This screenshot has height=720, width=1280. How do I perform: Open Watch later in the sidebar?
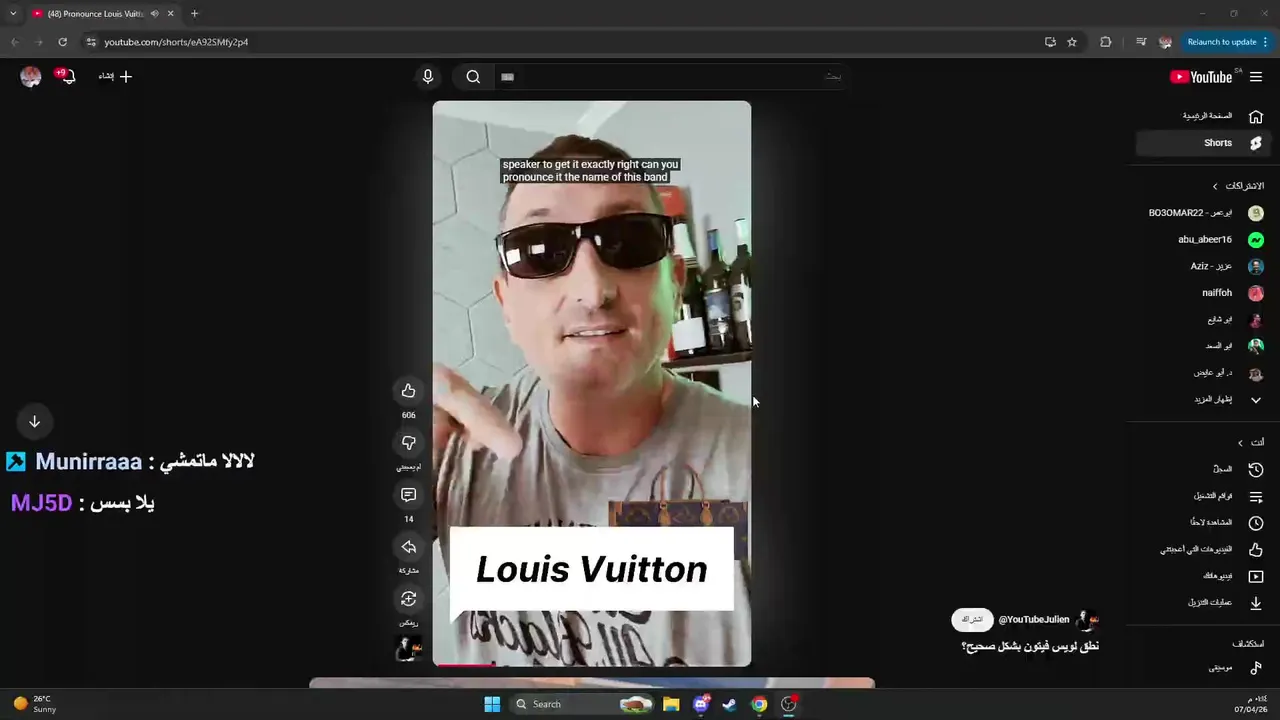click(1205, 522)
